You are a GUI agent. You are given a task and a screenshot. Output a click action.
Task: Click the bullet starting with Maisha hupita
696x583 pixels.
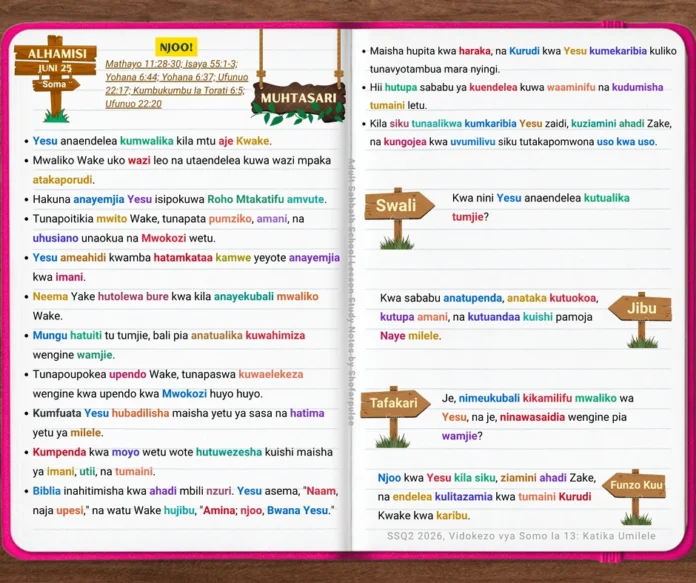(519, 60)
